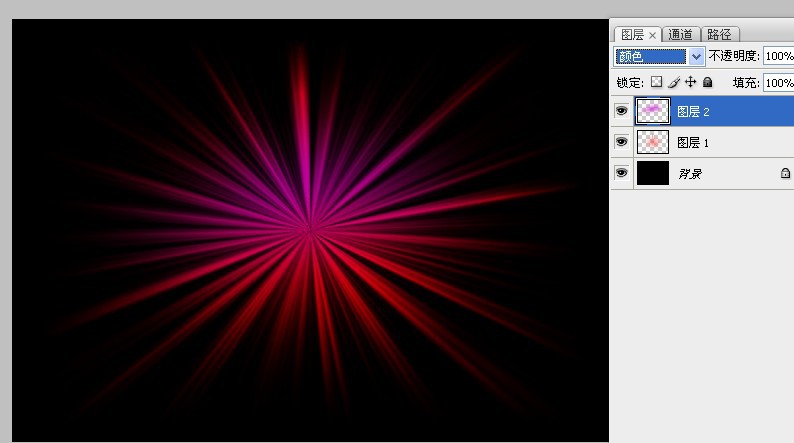Viewport: 794px width, 443px height.
Task: Click the 图层 2 thumbnail
Action: point(653,111)
